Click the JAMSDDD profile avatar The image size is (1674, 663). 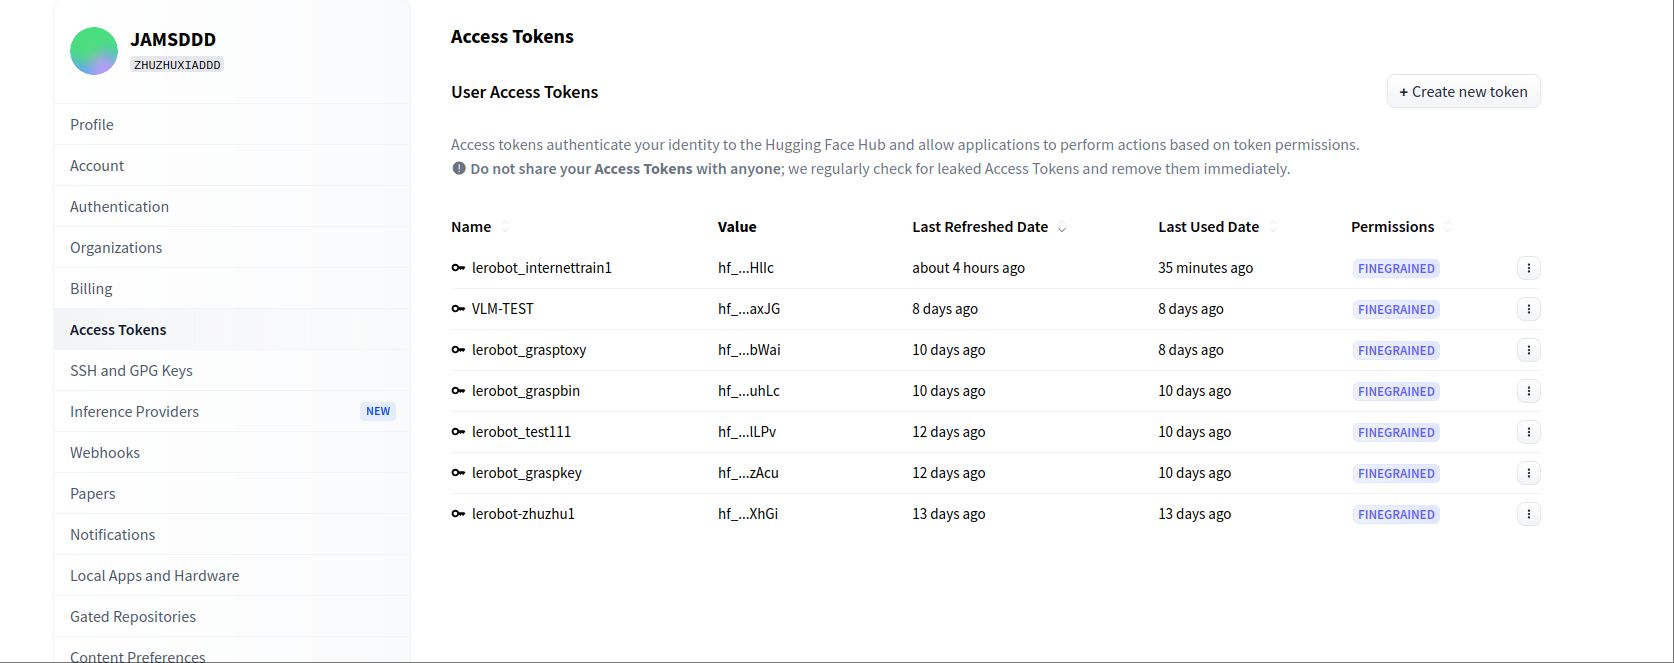click(x=94, y=51)
